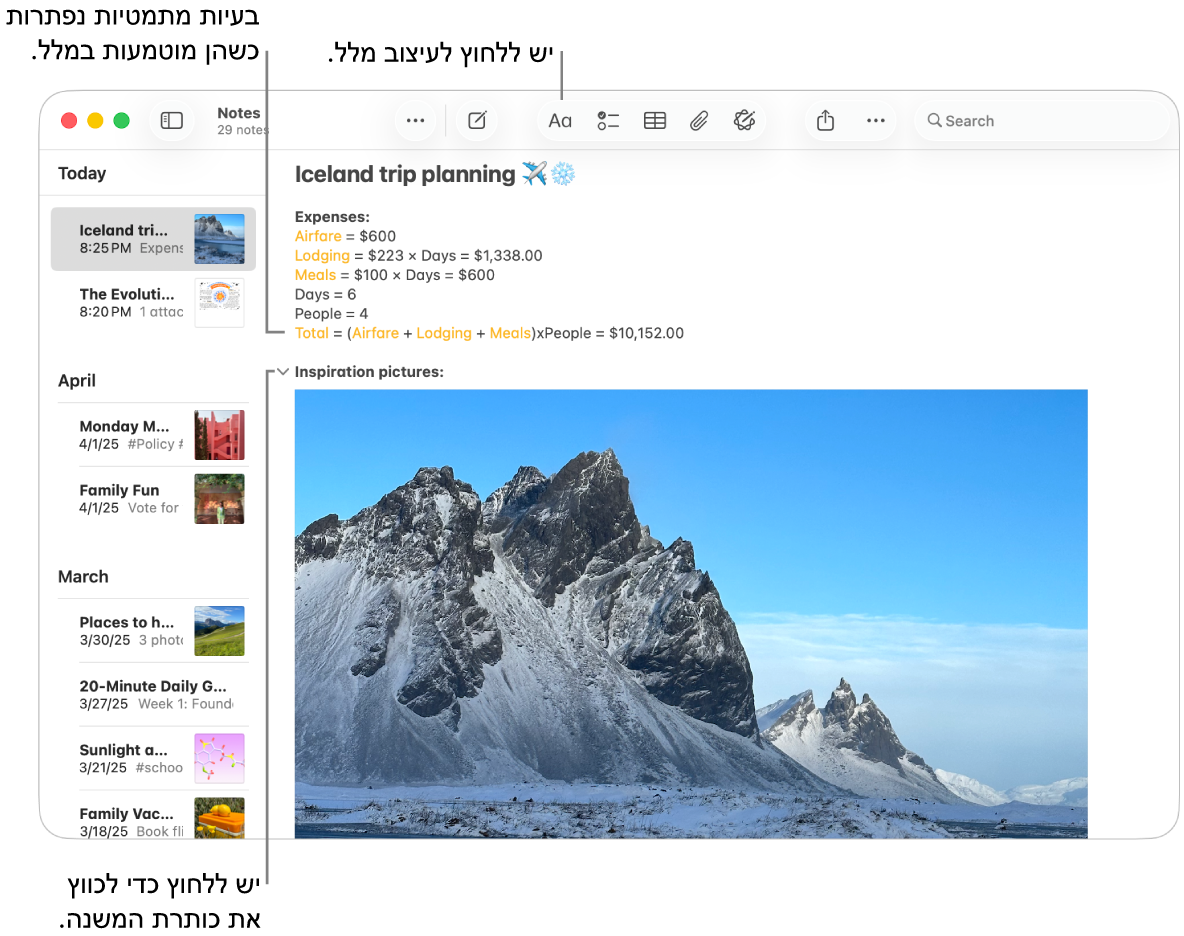Screen dimensions: 1184x936
Task: Click the March section header
Action: (83, 577)
